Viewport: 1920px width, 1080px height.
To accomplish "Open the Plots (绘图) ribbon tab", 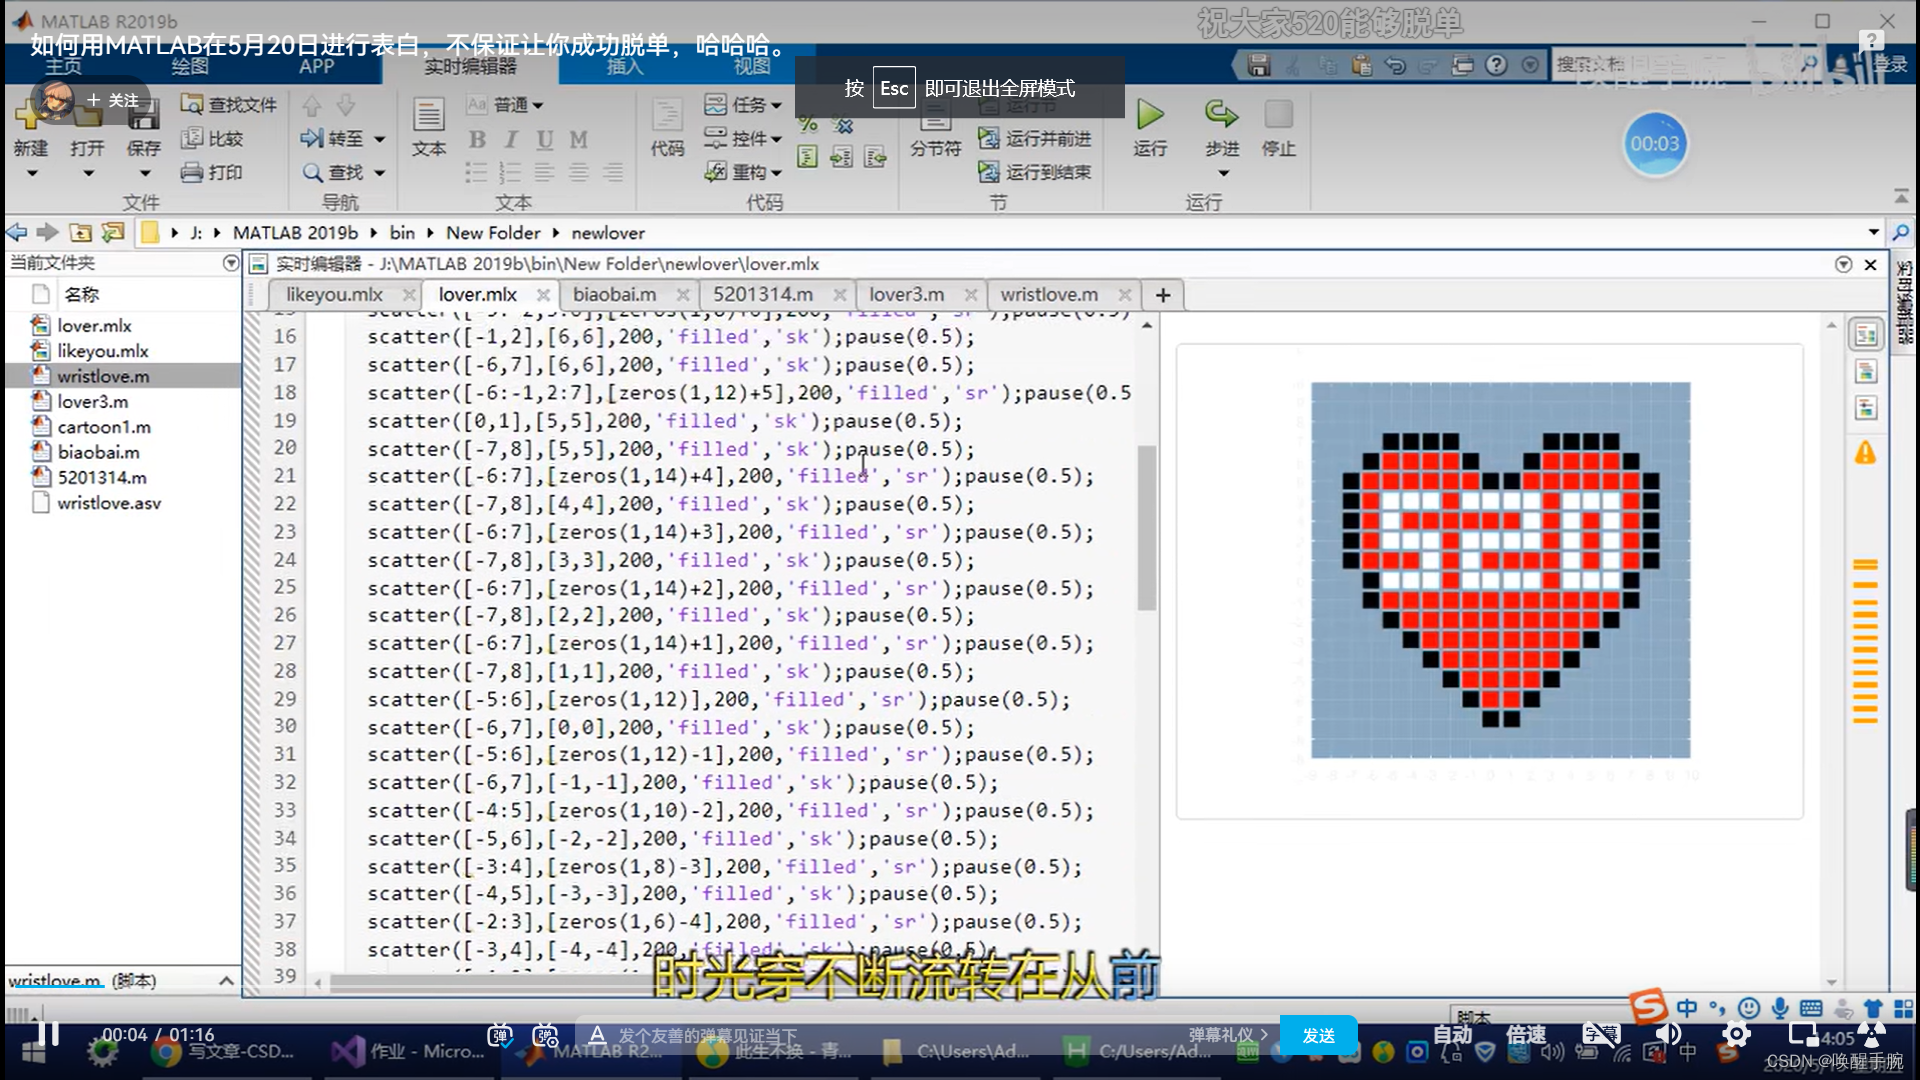I will (189, 67).
